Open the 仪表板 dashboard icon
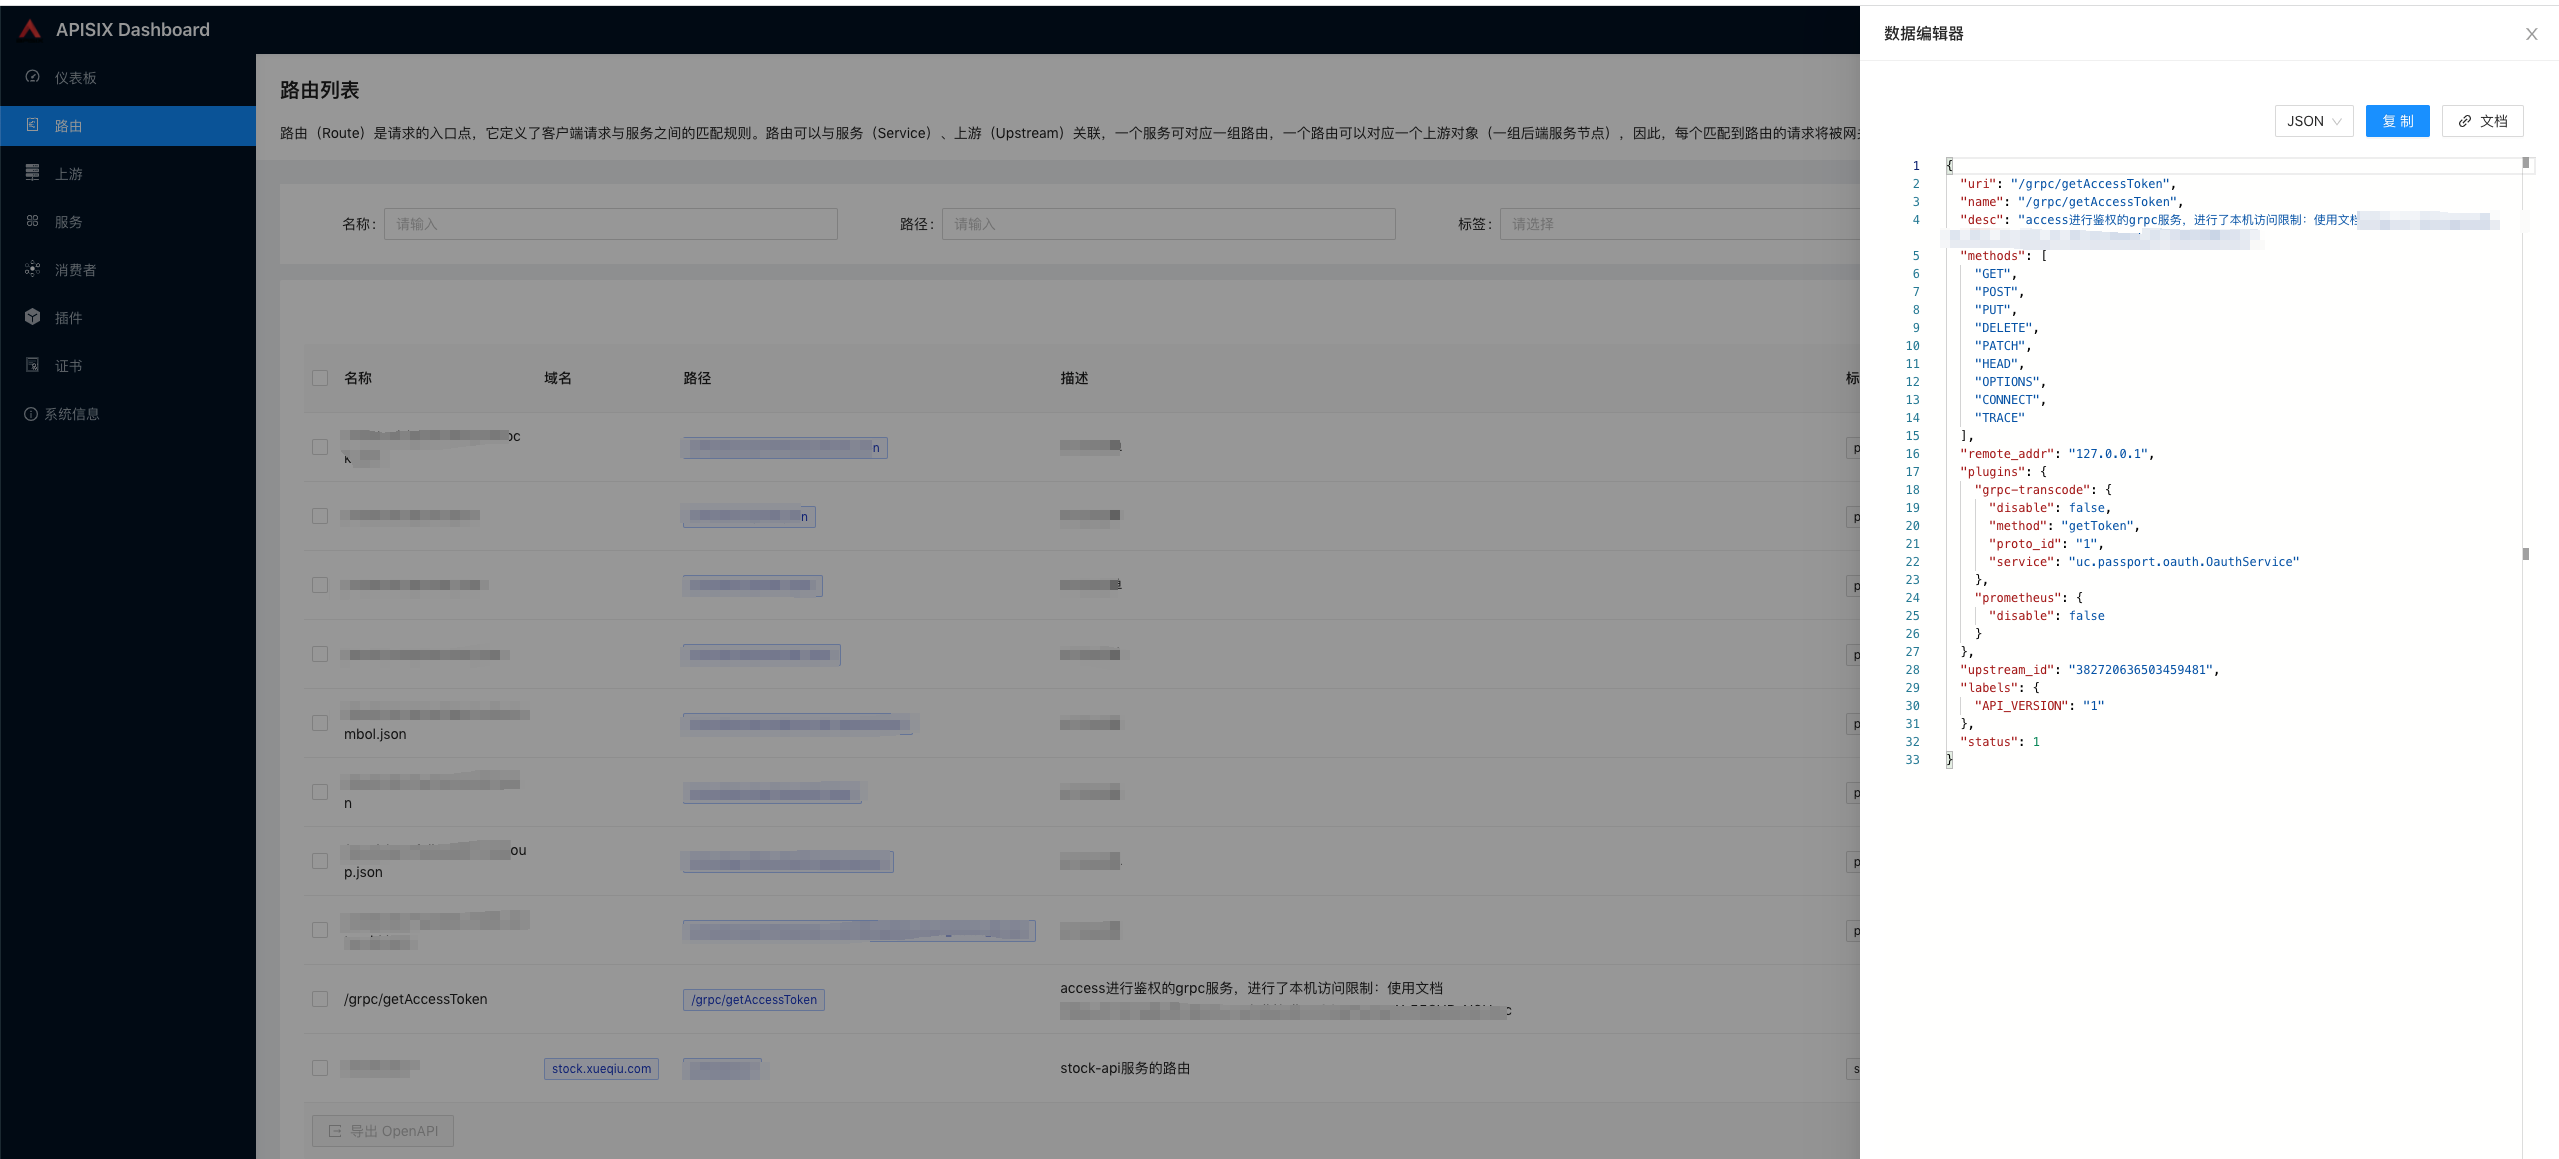 (x=33, y=77)
